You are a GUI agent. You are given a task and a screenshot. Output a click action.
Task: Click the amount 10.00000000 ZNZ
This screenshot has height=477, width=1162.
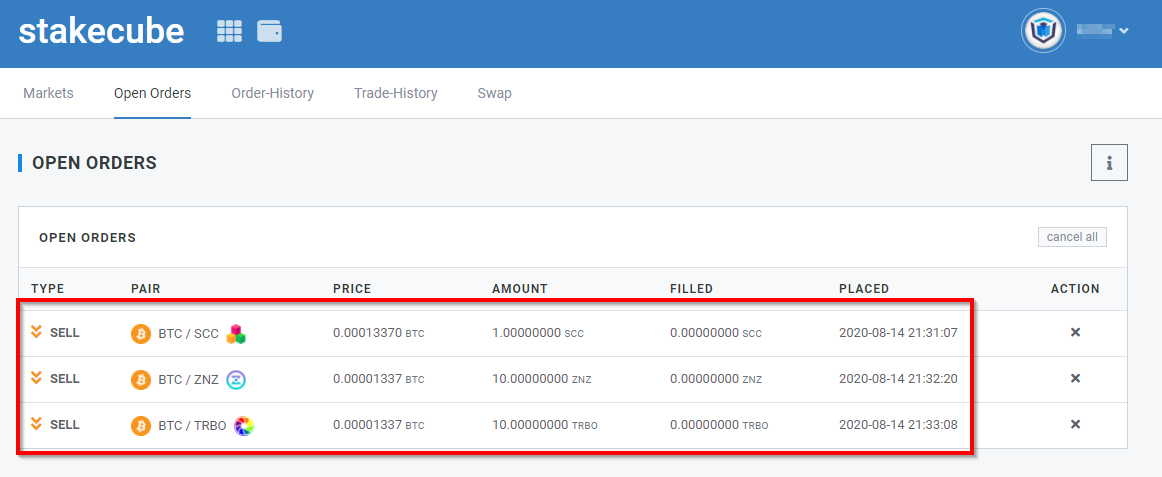pos(542,379)
